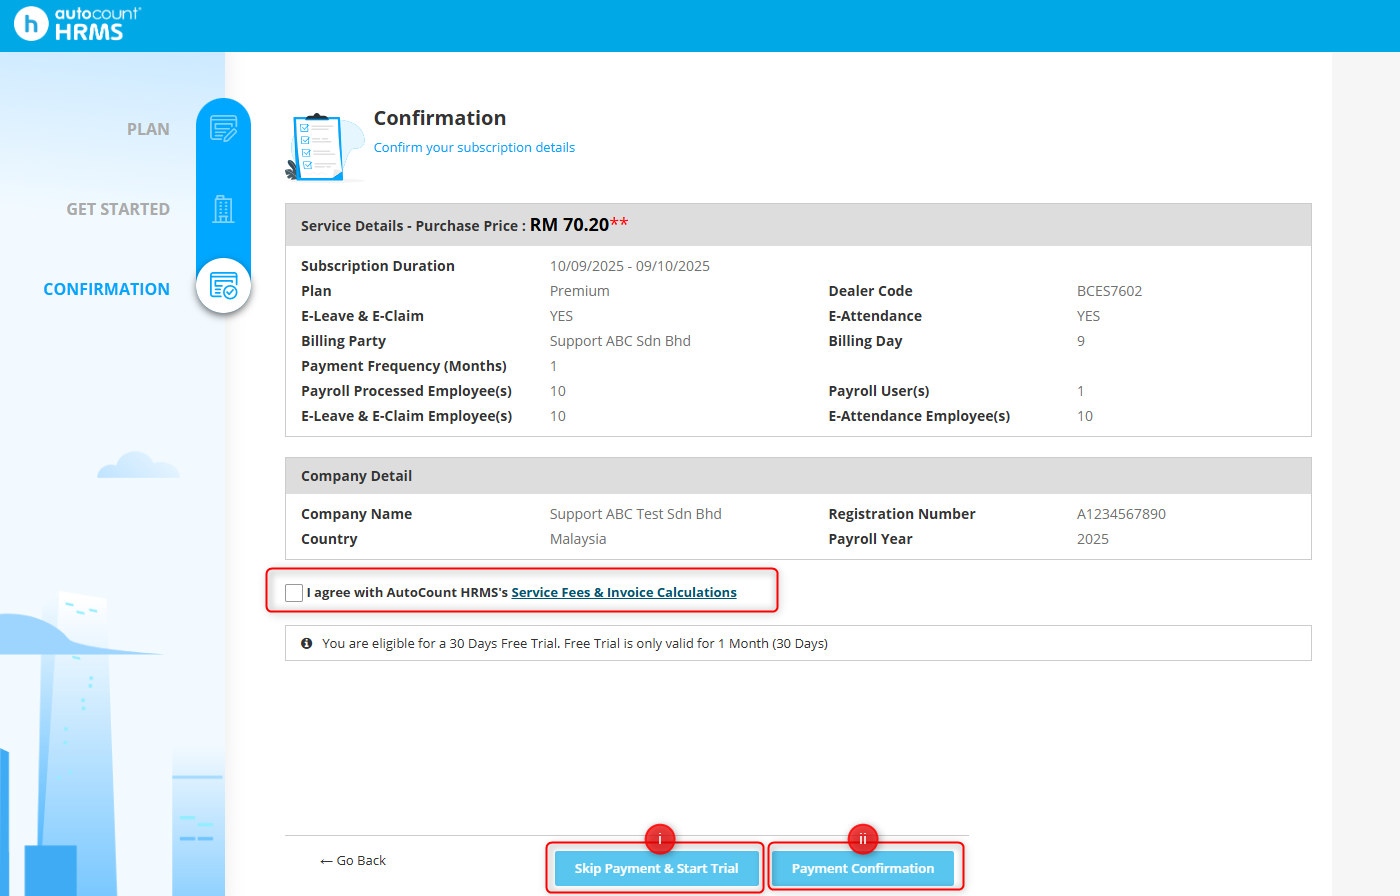Select the CONFIRMATION step label
1400x896 pixels.
(x=106, y=289)
